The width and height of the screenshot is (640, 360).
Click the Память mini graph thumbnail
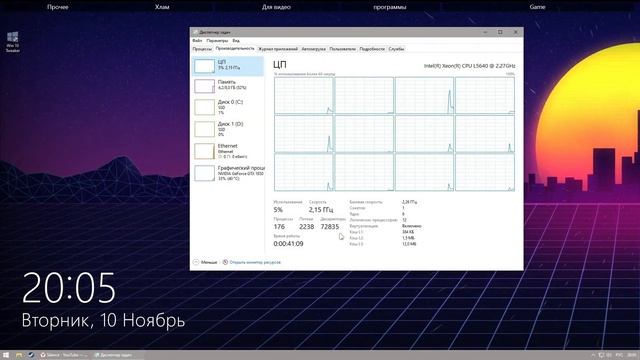204,86
